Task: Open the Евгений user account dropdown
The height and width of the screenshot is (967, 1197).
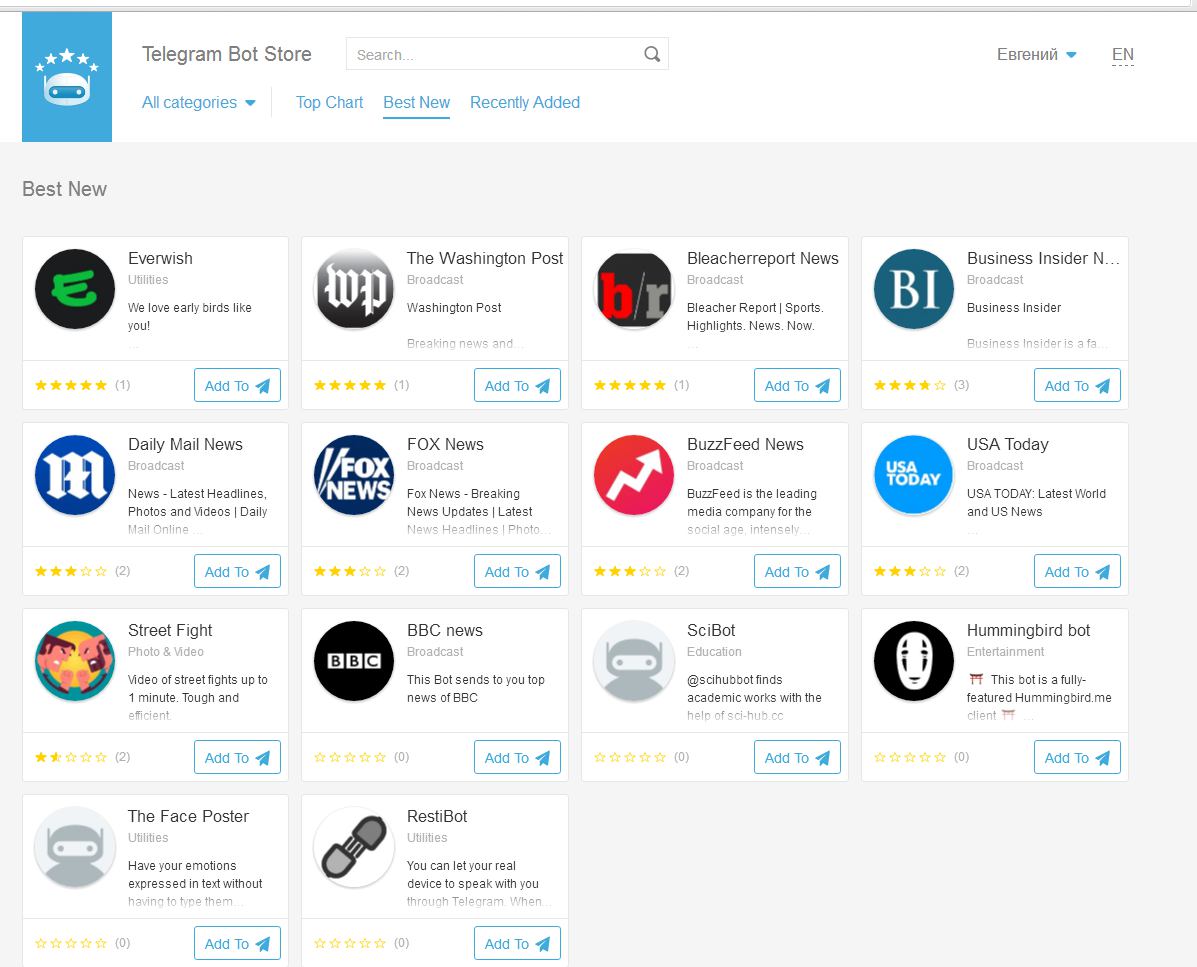Action: (1037, 55)
